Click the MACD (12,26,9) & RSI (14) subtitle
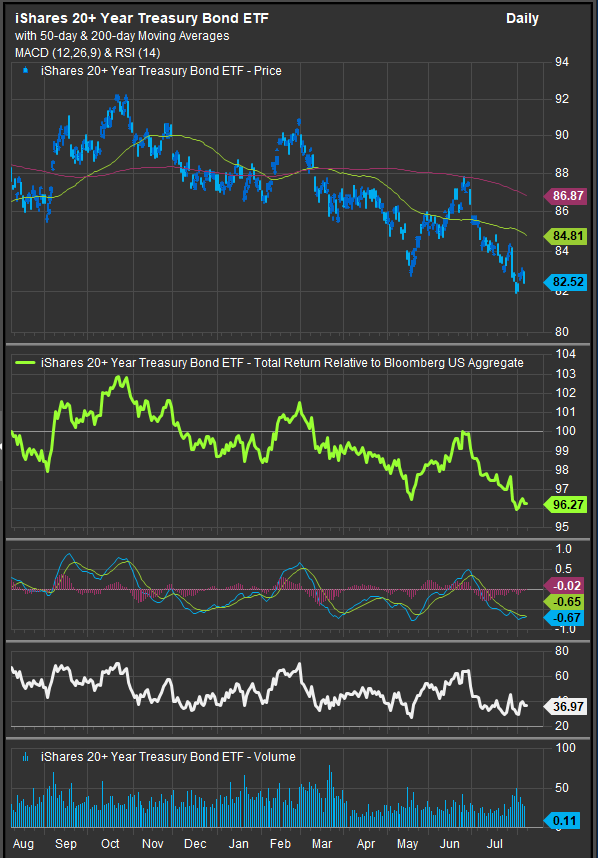598x858 pixels. [x=88, y=53]
